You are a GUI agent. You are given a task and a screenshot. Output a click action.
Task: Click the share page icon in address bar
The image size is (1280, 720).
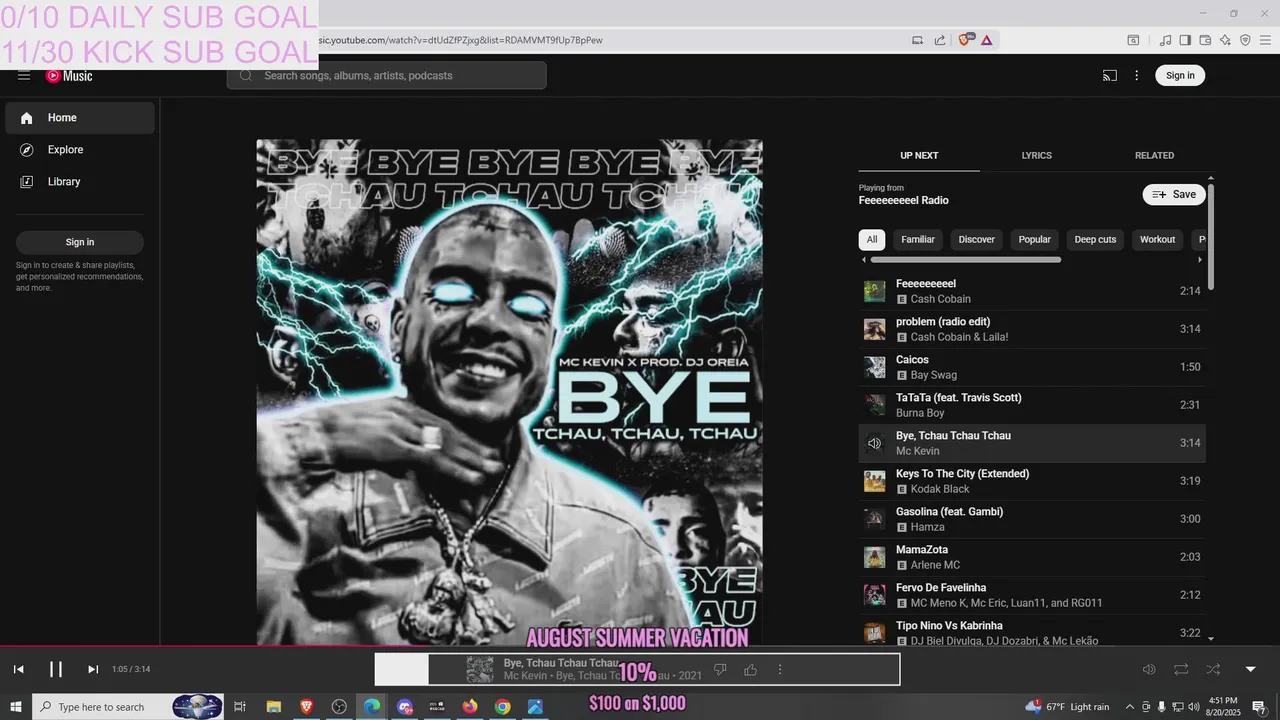click(x=940, y=40)
